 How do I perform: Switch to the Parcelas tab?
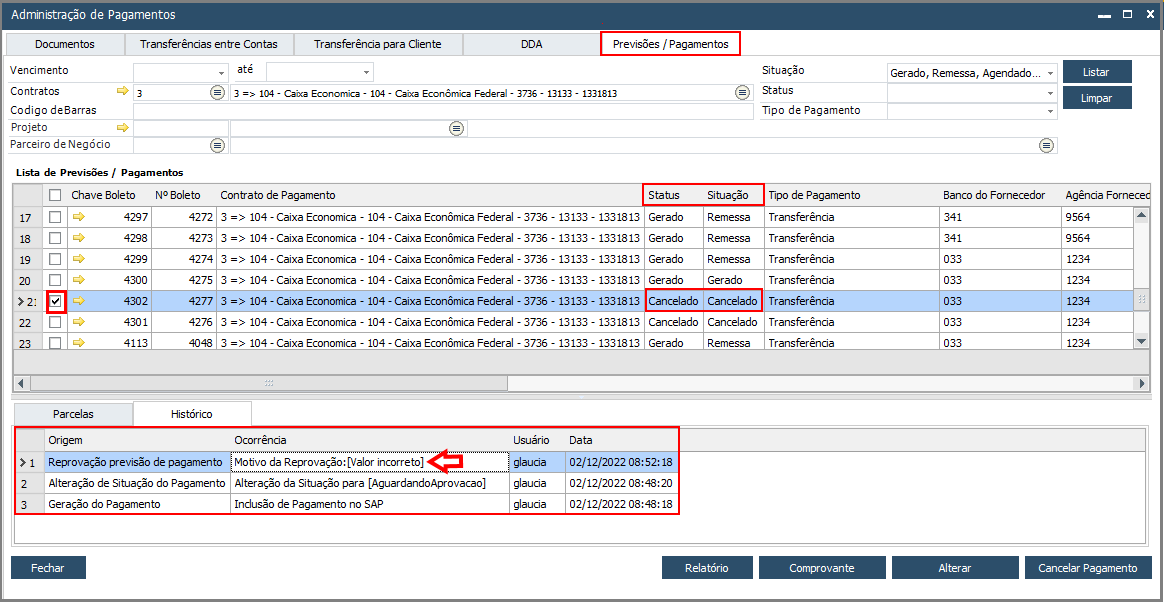[73, 413]
